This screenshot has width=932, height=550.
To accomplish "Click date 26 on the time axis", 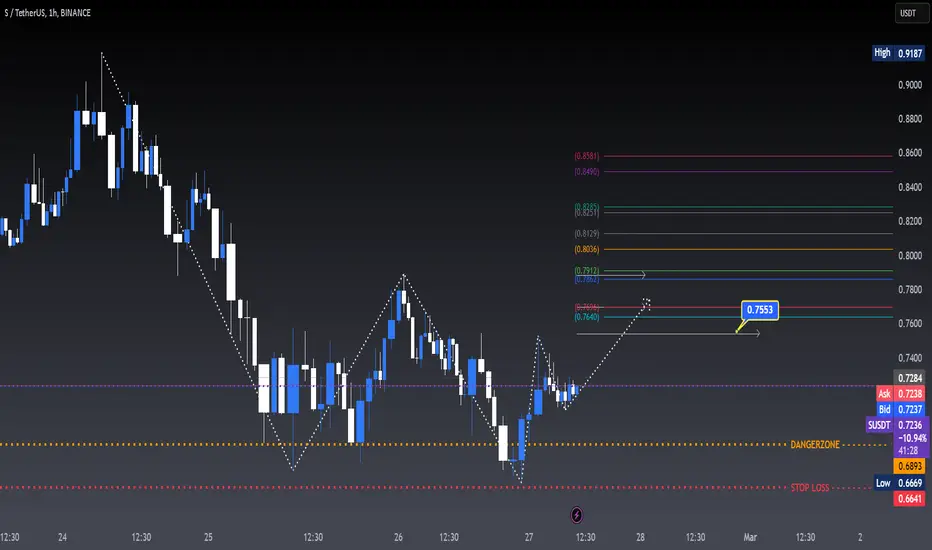I will pos(398,538).
